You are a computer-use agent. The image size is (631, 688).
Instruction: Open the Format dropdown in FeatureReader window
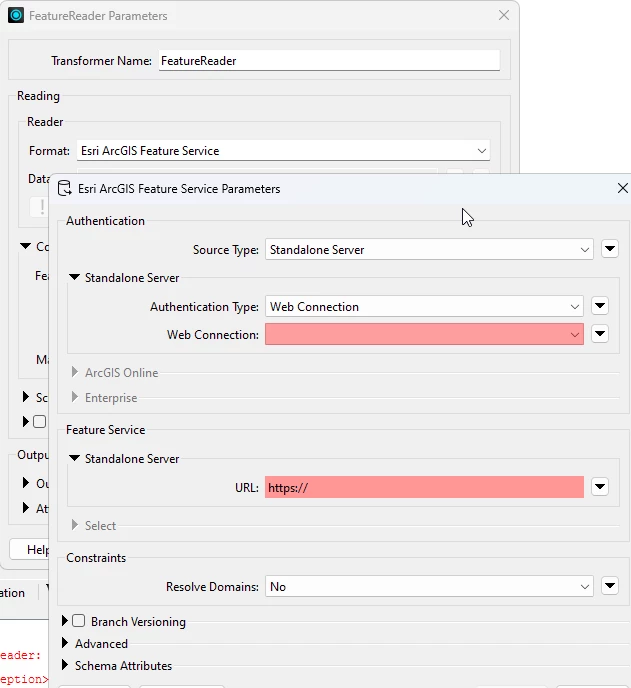pos(283,150)
